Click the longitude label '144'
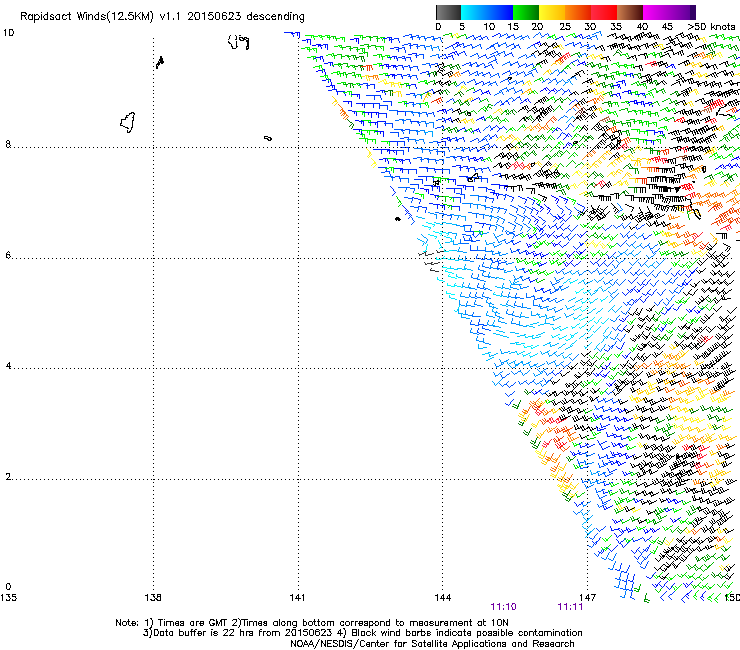The image size is (740, 650). pyautogui.click(x=442, y=598)
